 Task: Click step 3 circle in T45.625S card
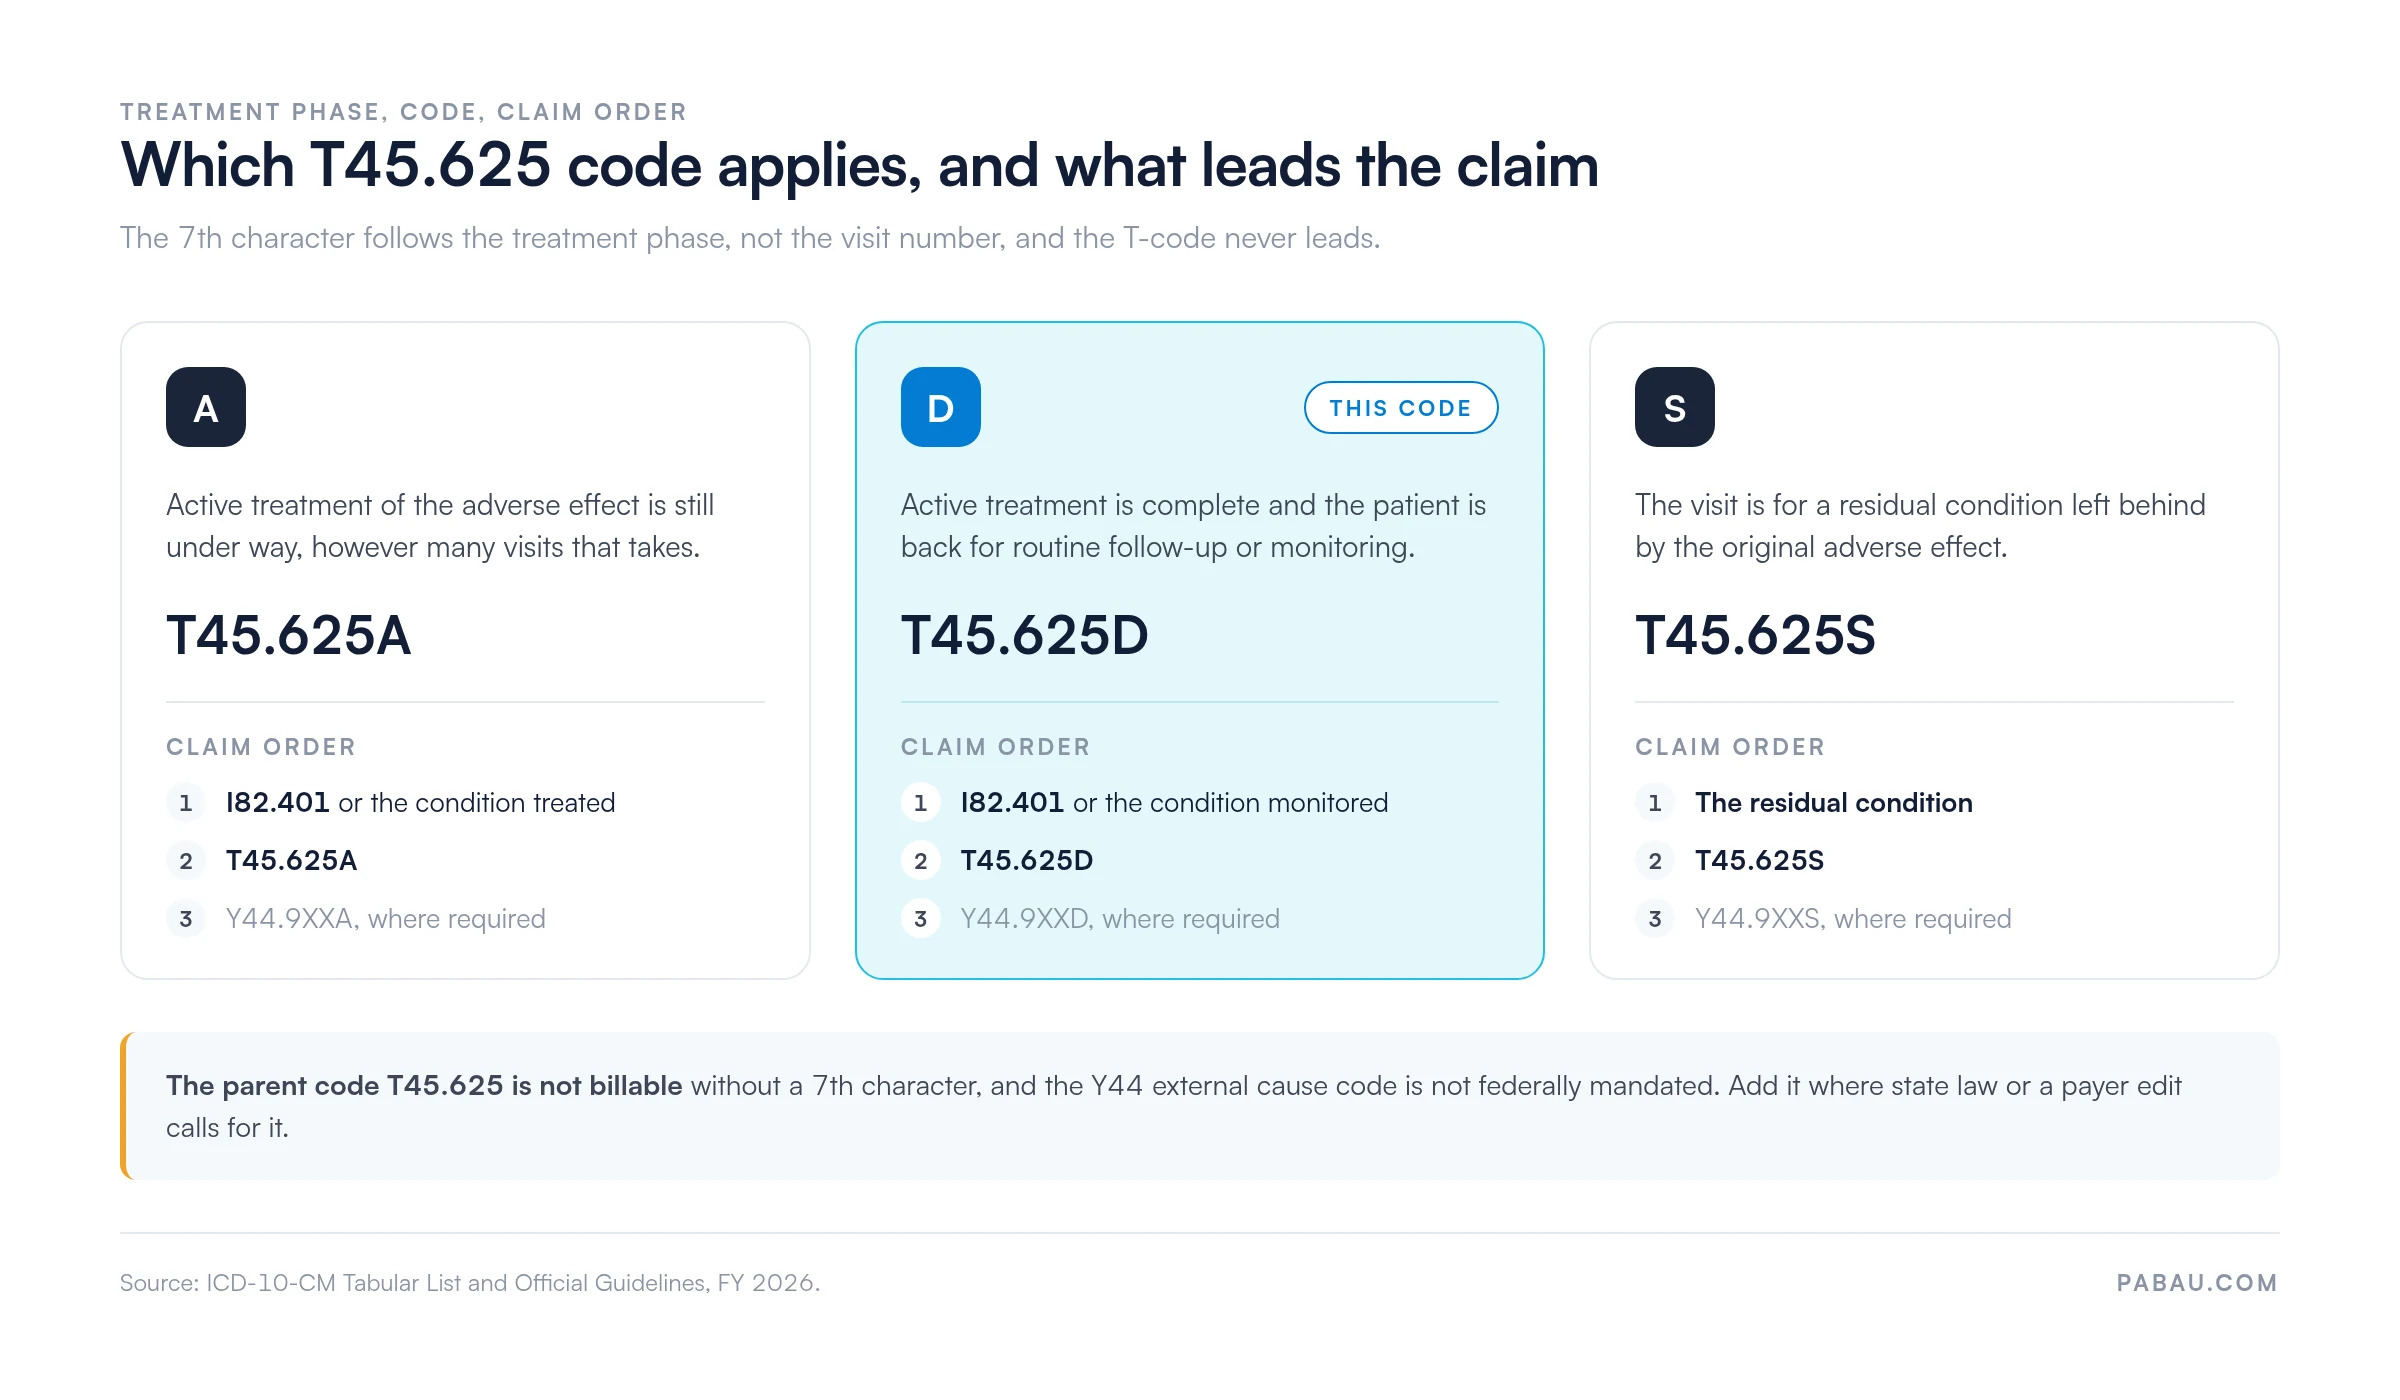pyautogui.click(x=1655, y=919)
